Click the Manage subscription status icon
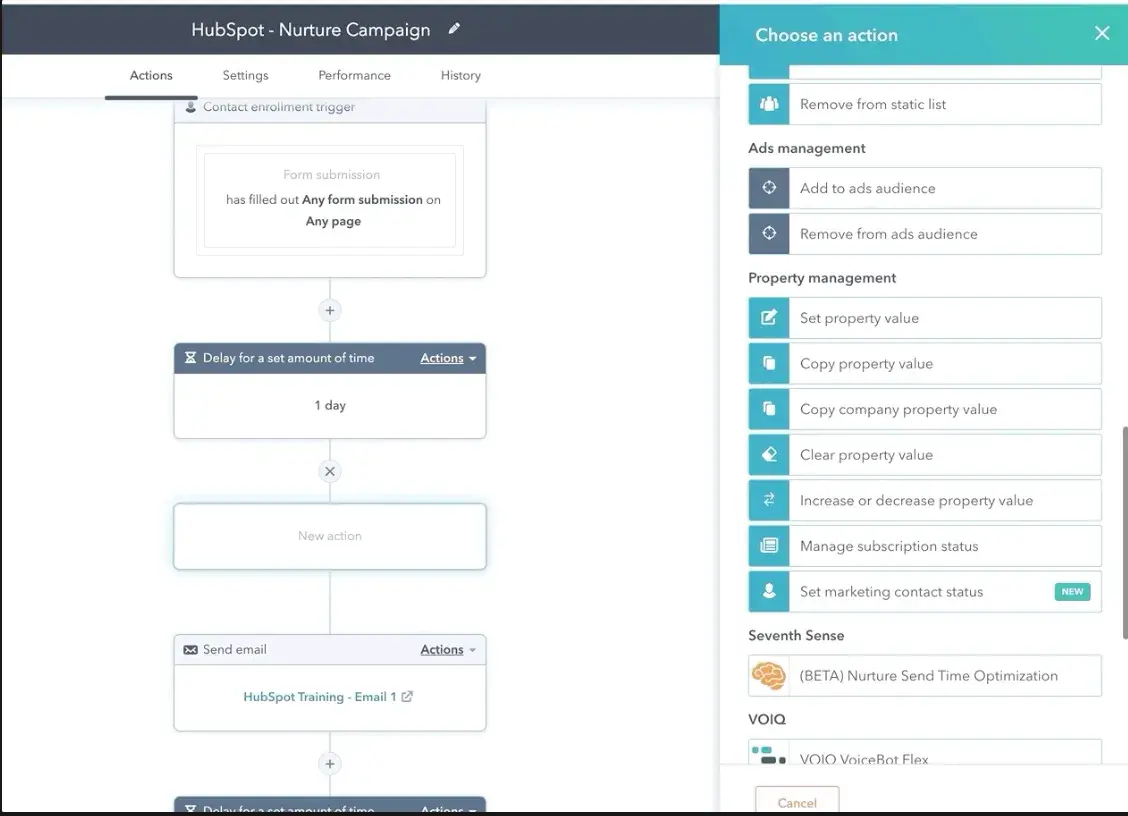The height and width of the screenshot is (816, 1128). 768,546
